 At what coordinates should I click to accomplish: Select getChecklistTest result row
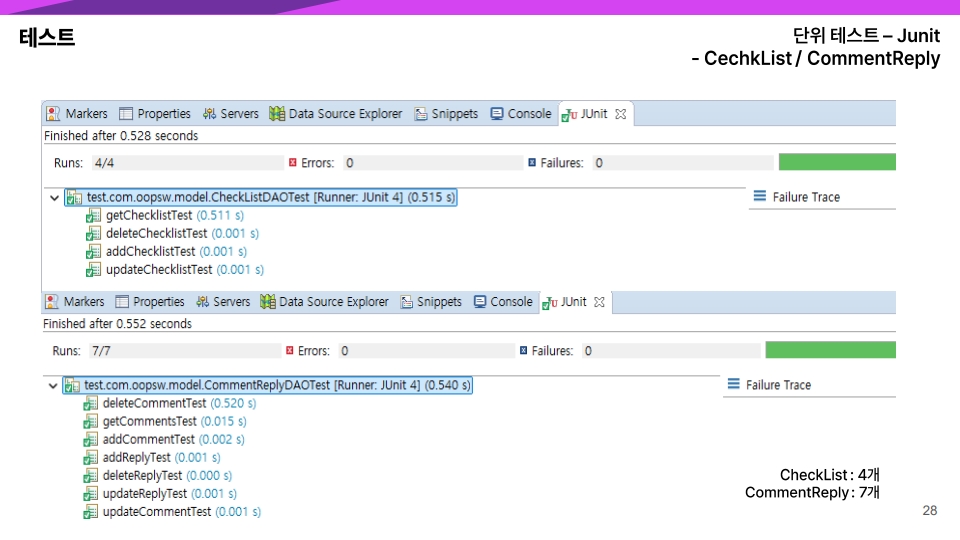coord(165,216)
